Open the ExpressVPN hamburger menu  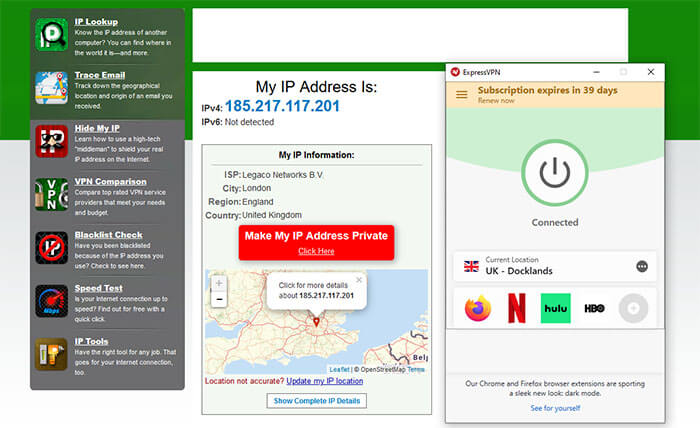pyautogui.click(x=462, y=95)
